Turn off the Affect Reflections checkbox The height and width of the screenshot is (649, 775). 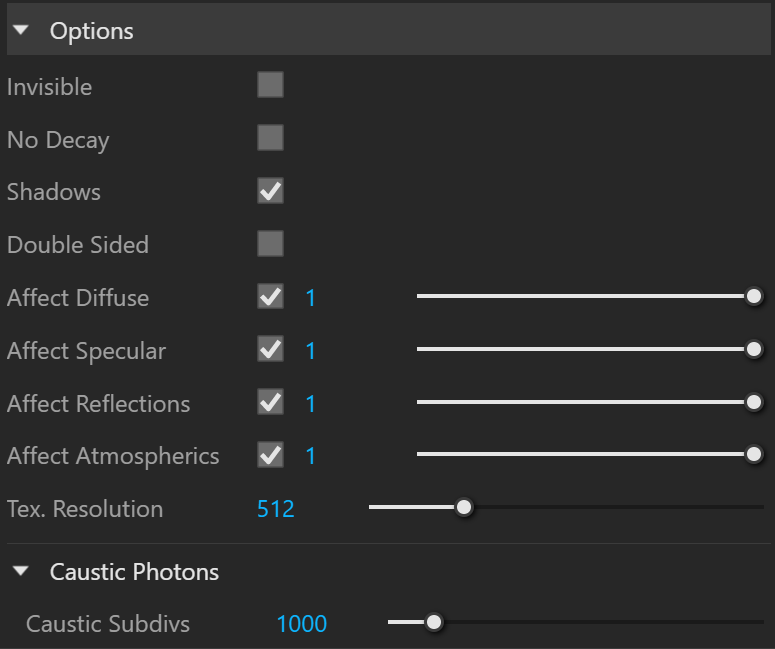pyautogui.click(x=270, y=402)
